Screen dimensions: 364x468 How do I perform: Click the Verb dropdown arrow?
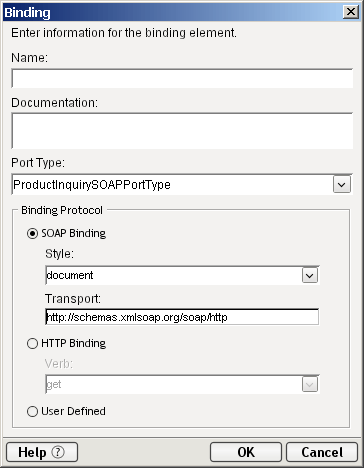[x=310, y=384]
